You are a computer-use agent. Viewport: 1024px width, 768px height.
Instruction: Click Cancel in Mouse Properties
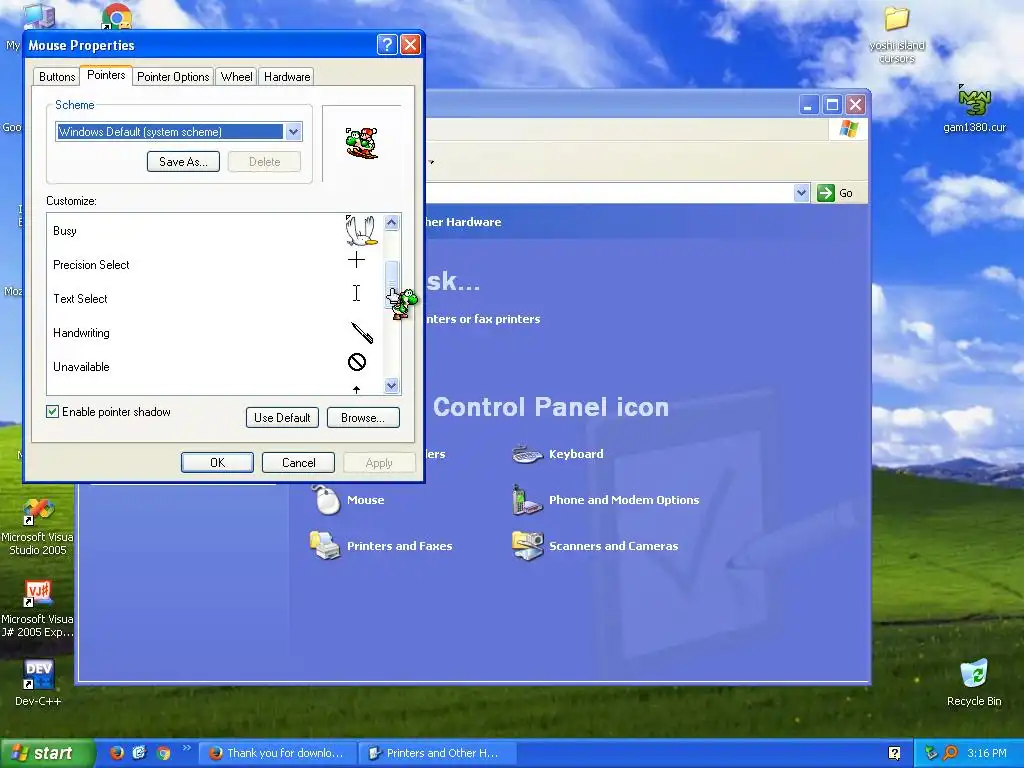click(x=298, y=462)
